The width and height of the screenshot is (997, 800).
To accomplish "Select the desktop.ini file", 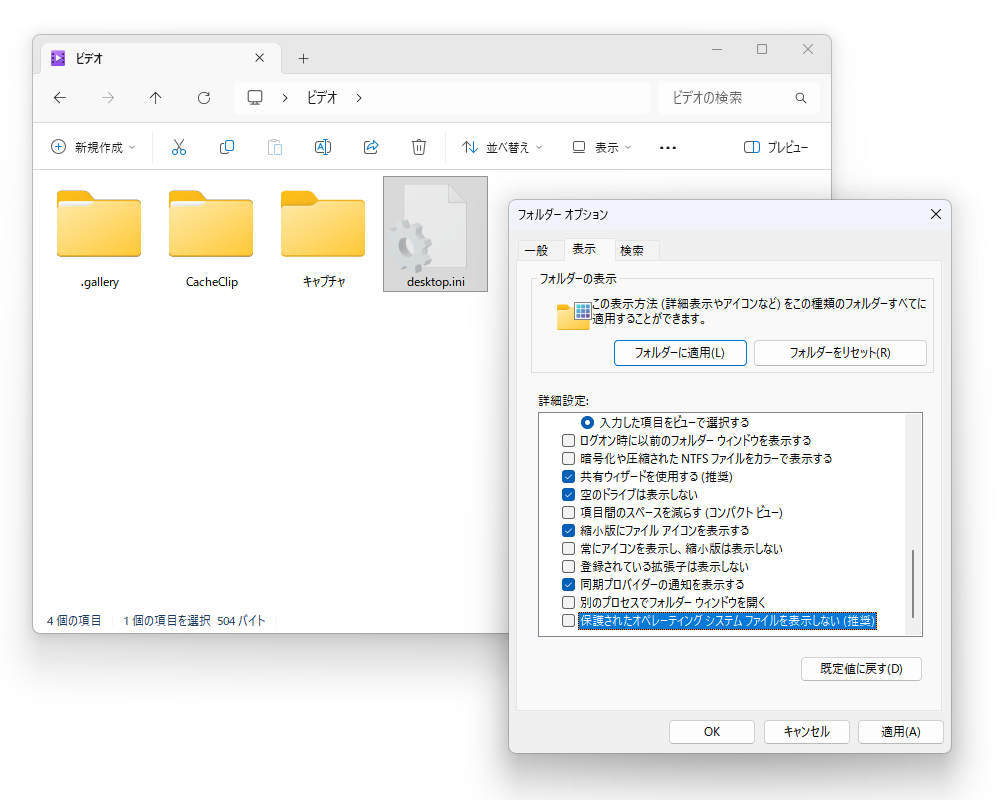I will [x=436, y=234].
